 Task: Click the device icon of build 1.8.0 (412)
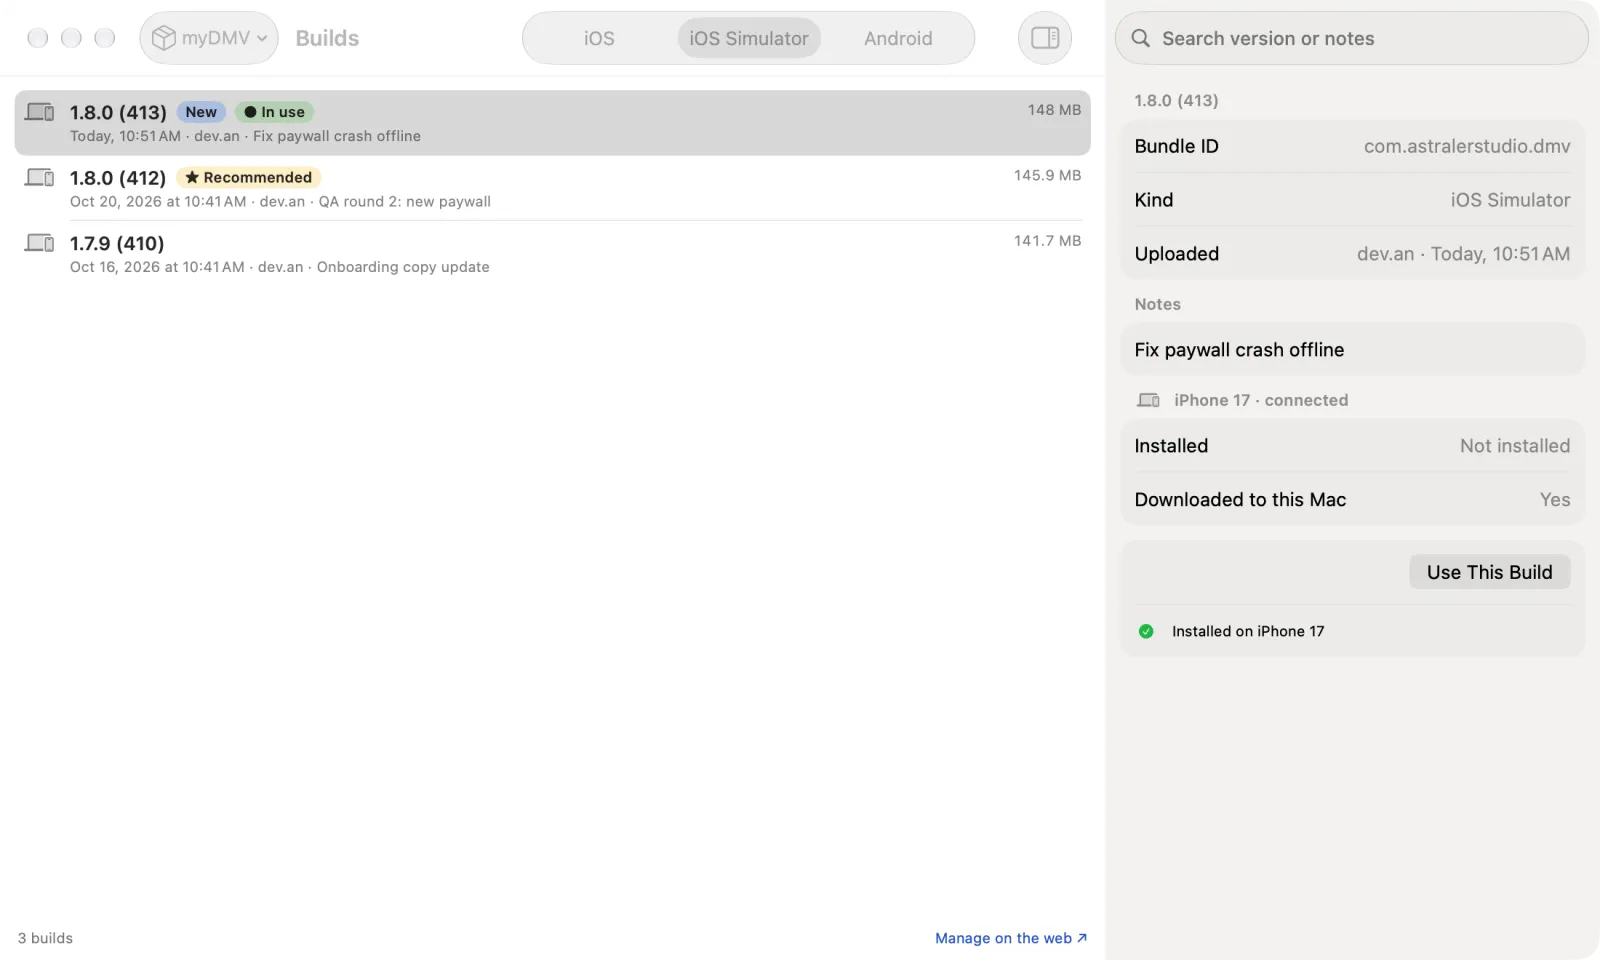pyautogui.click(x=40, y=177)
